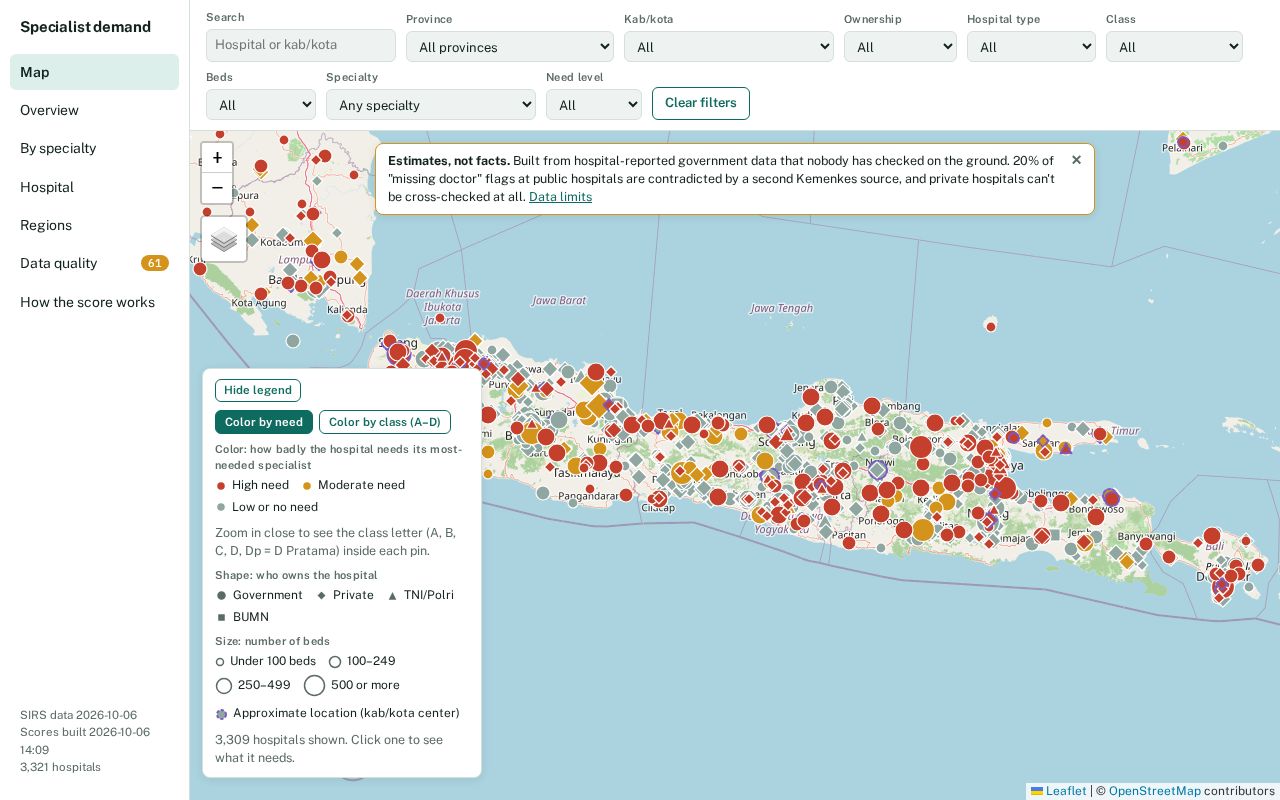Follow the Data limits link
The height and width of the screenshot is (800, 1280).
(x=560, y=197)
